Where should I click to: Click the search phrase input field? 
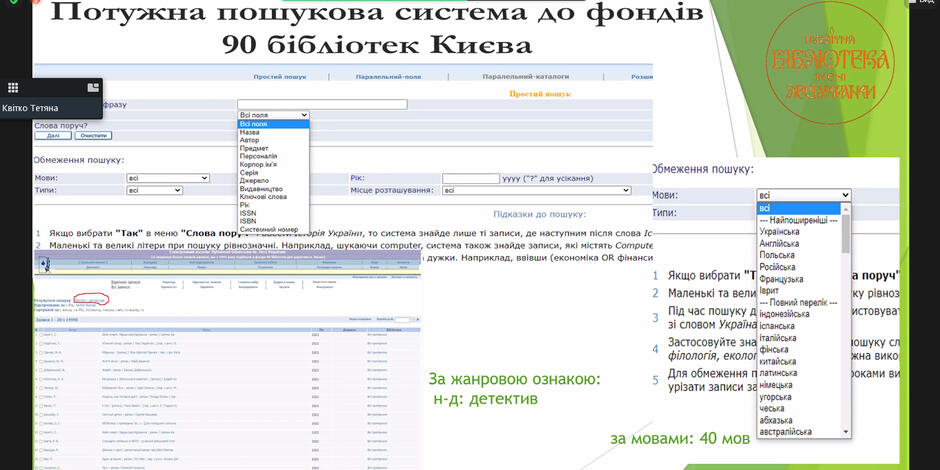322,104
